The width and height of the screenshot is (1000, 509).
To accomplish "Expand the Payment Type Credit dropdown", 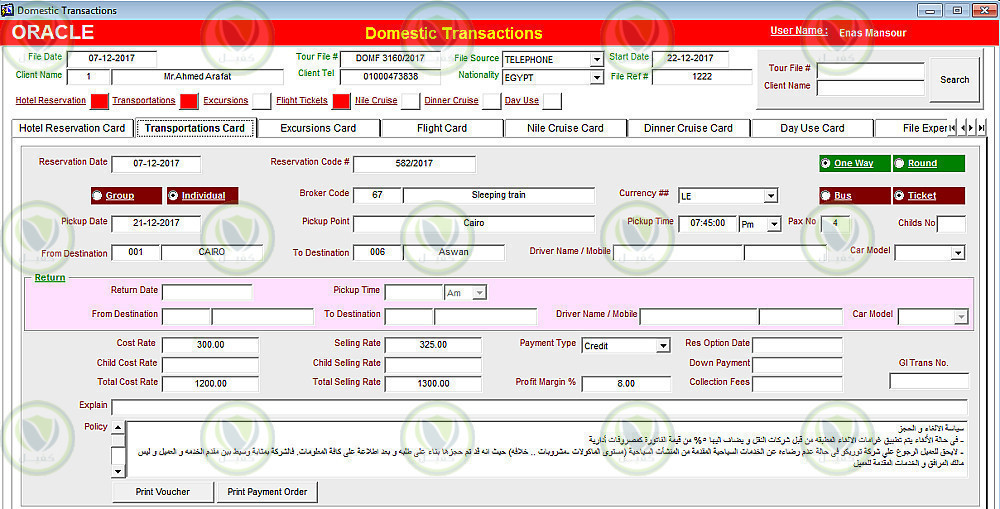I will (x=664, y=346).
